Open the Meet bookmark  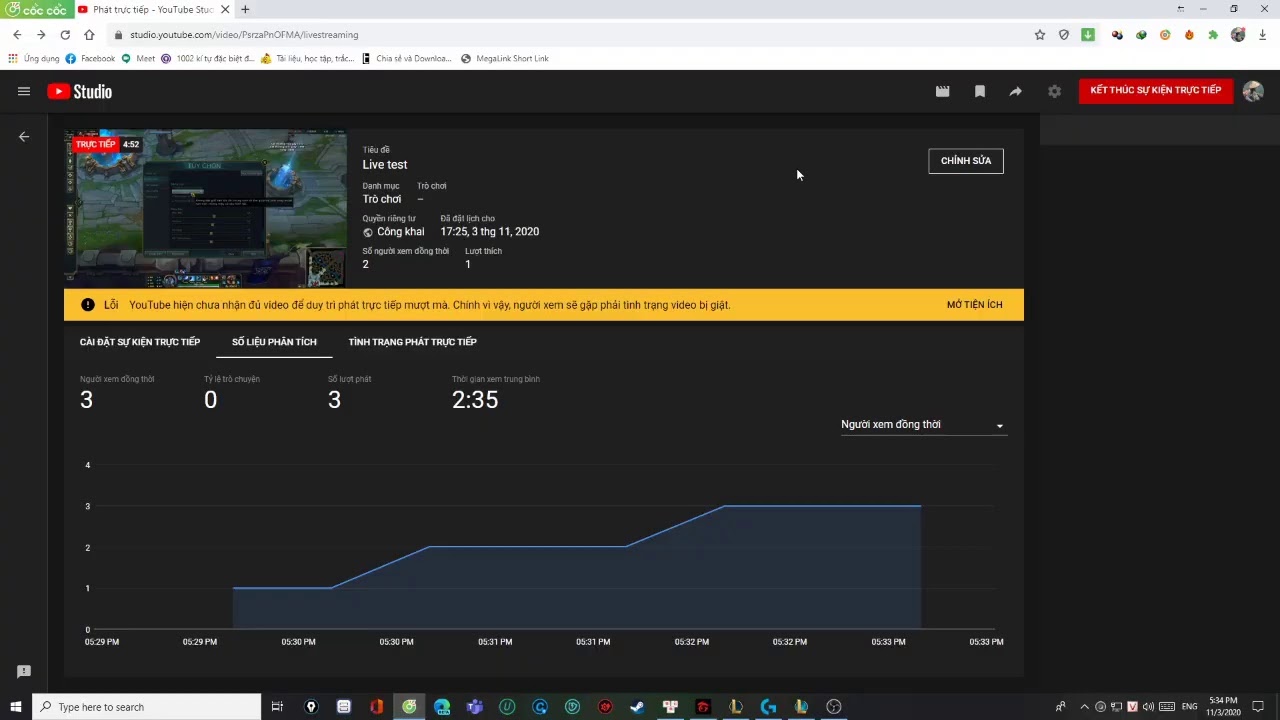coord(138,59)
